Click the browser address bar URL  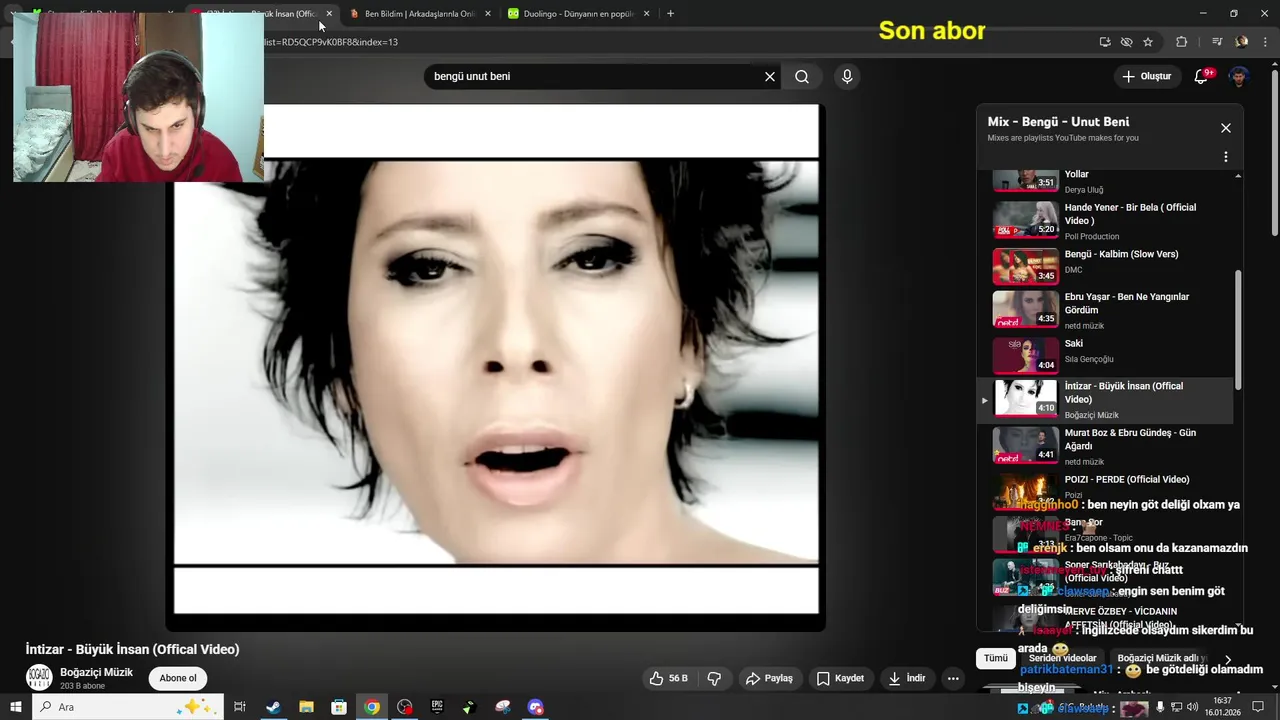pos(330,42)
